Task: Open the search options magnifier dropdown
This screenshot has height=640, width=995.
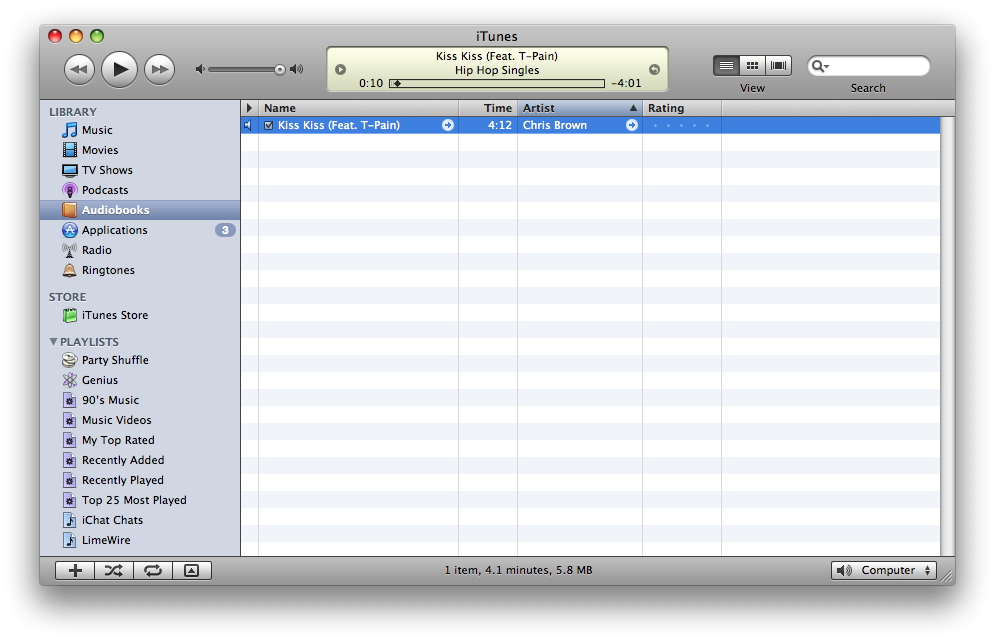Action: click(x=820, y=66)
